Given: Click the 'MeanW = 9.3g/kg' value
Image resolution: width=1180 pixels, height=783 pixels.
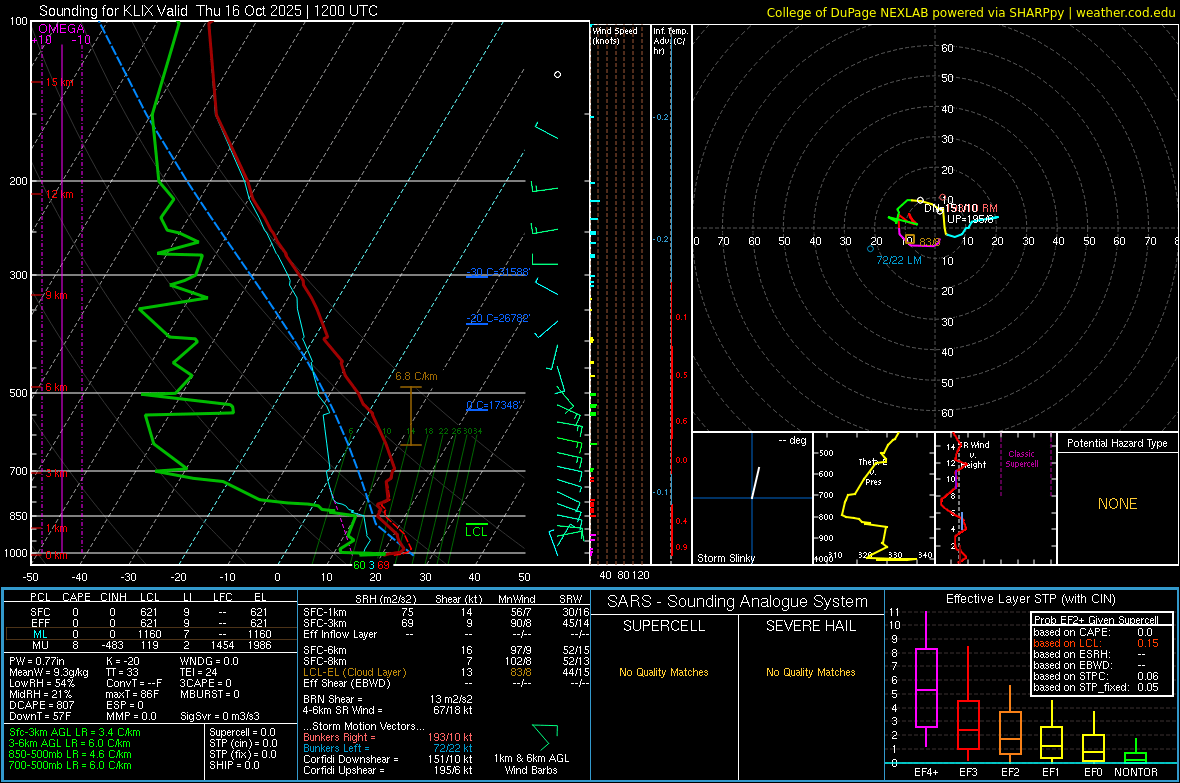Looking at the screenshot, I should 49,672.
